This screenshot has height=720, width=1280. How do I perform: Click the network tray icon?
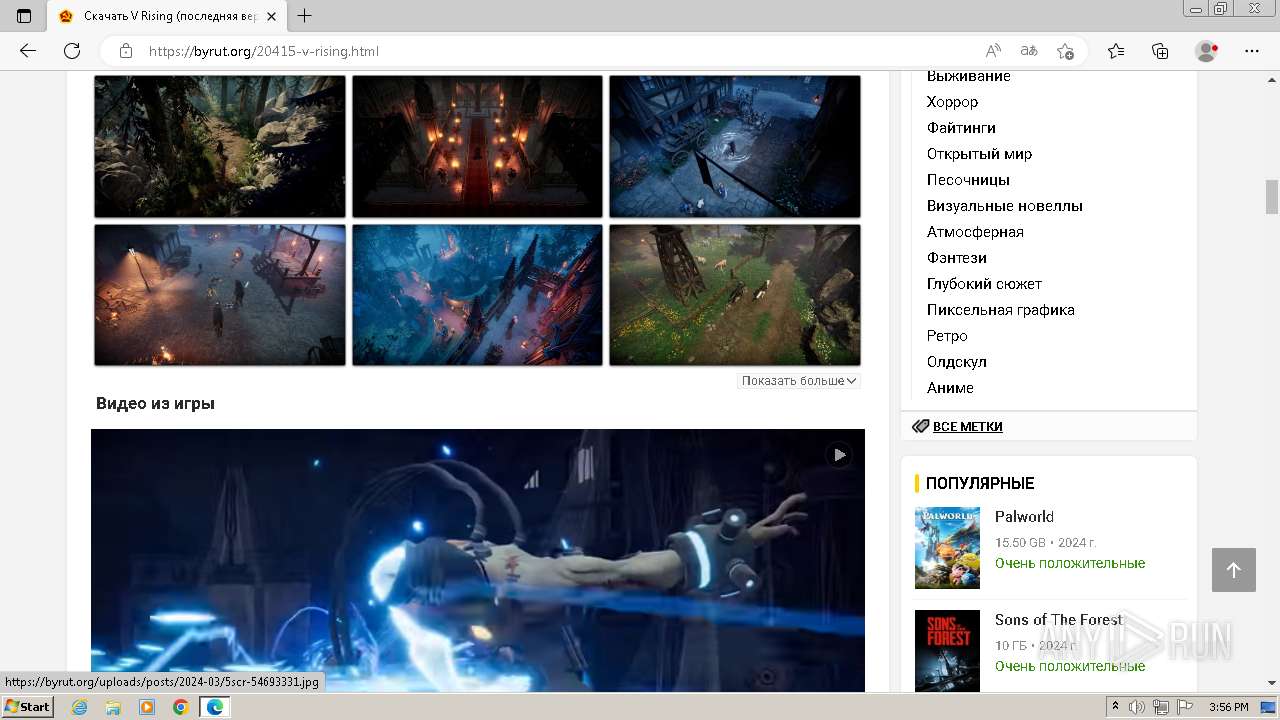[1160, 707]
